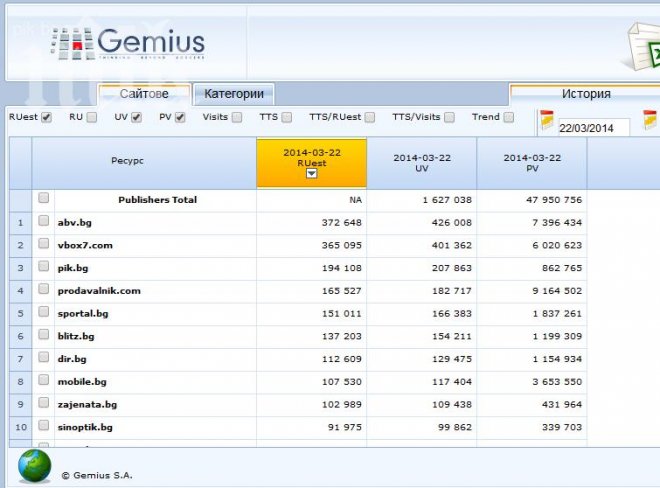Screen dimensions: 660x488
Task: Enable the RU metric checkbox
Action: point(92,117)
